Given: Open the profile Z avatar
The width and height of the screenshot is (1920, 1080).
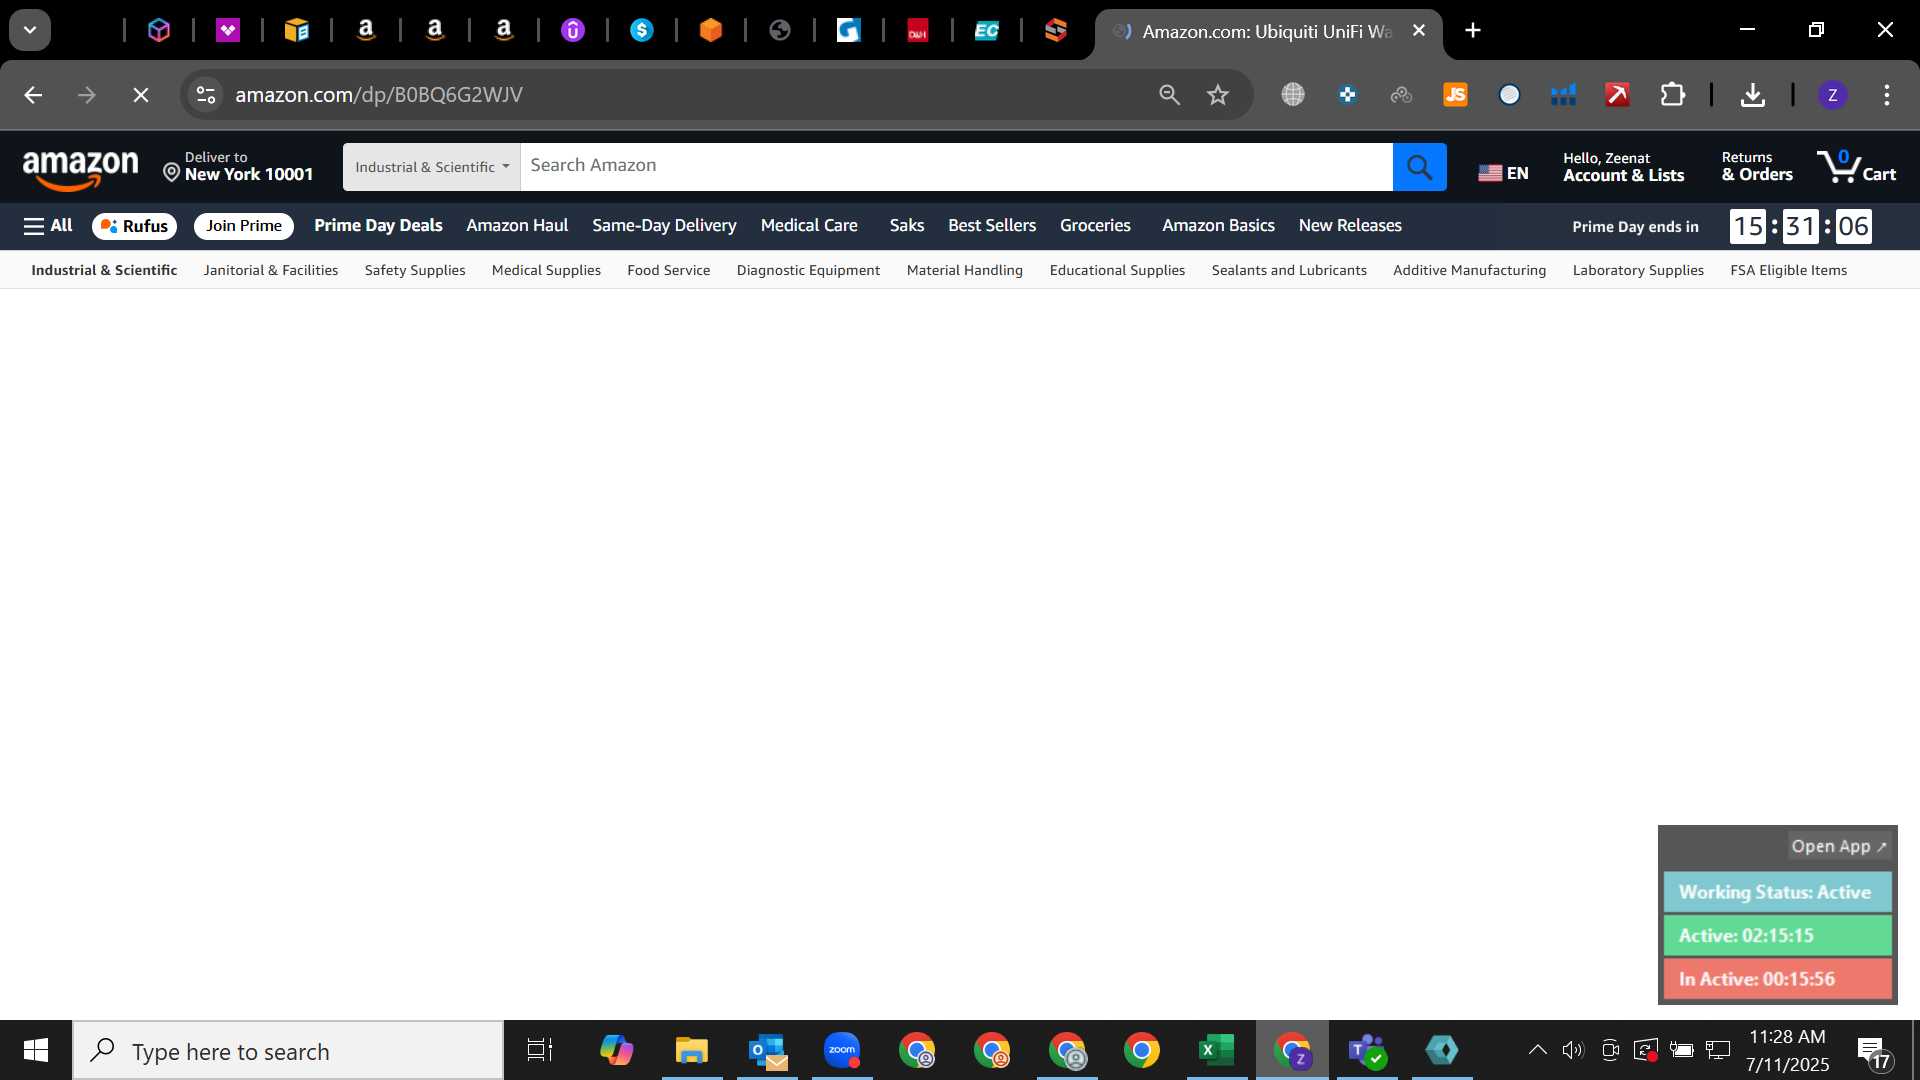Looking at the screenshot, I should tap(1832, 95).
